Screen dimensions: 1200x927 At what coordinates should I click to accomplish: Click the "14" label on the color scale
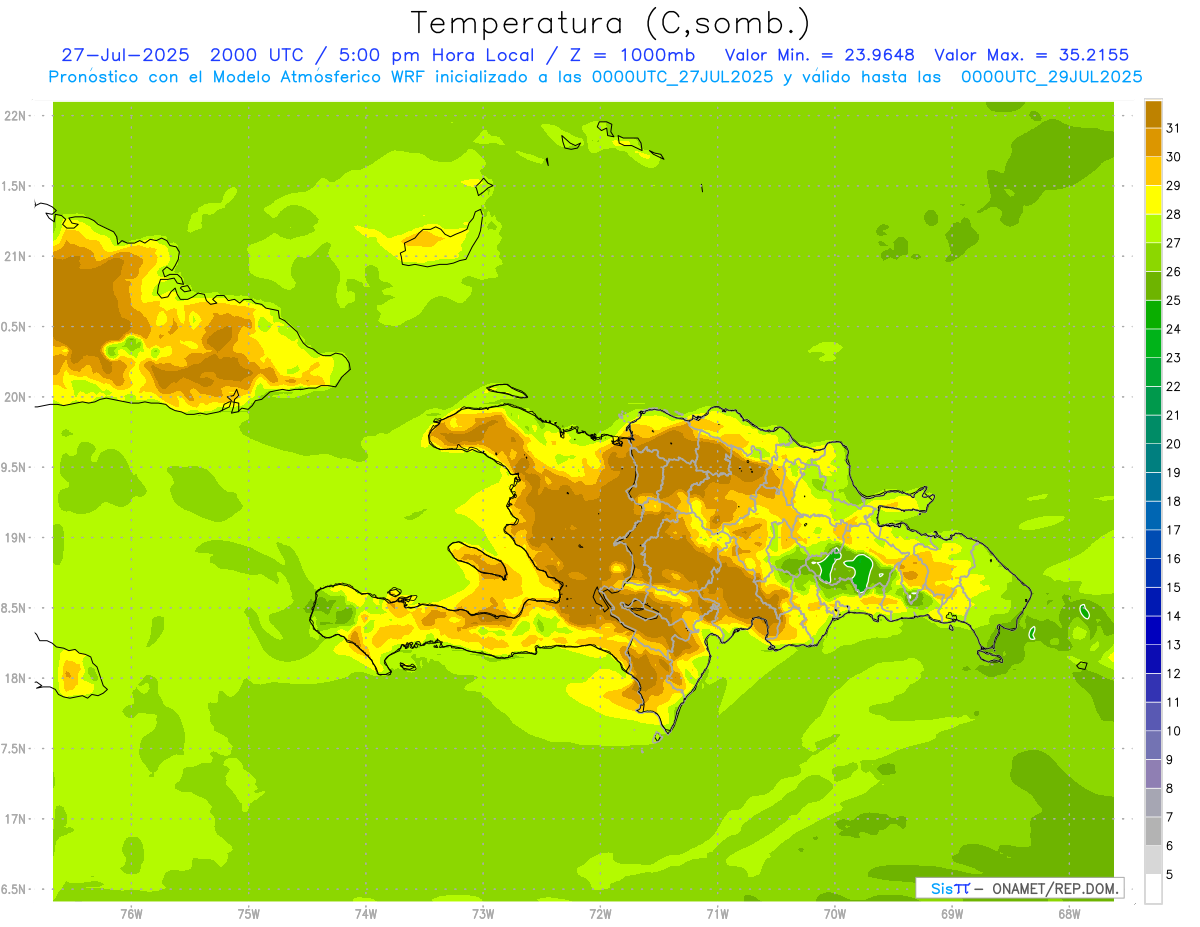1174,616
